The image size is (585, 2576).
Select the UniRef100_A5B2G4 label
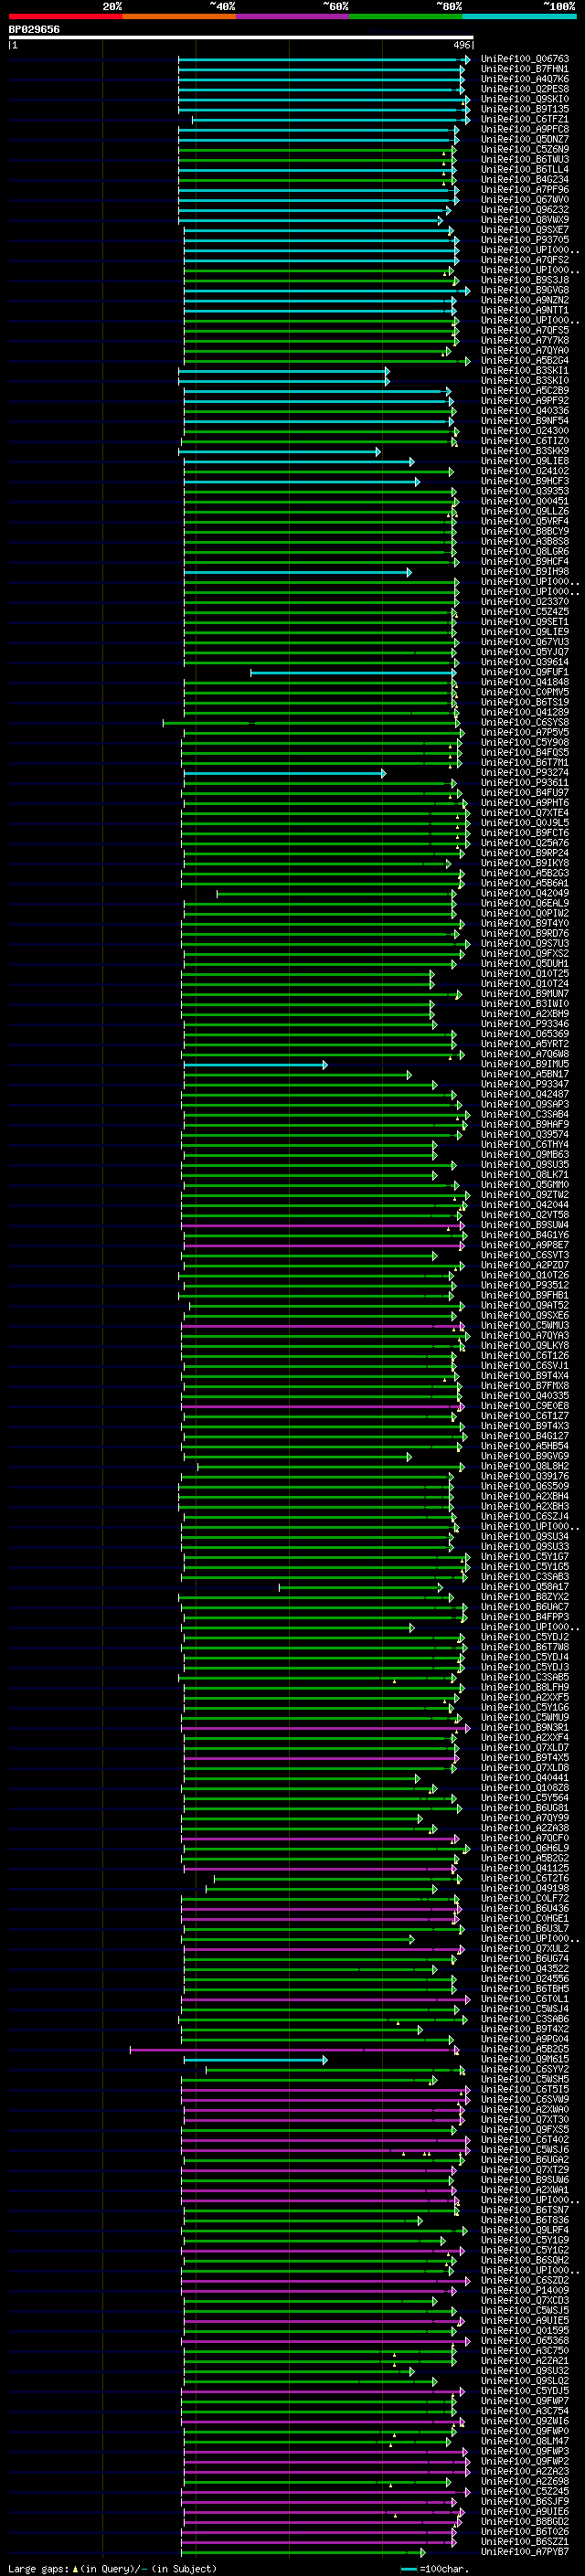coord(525,360)
